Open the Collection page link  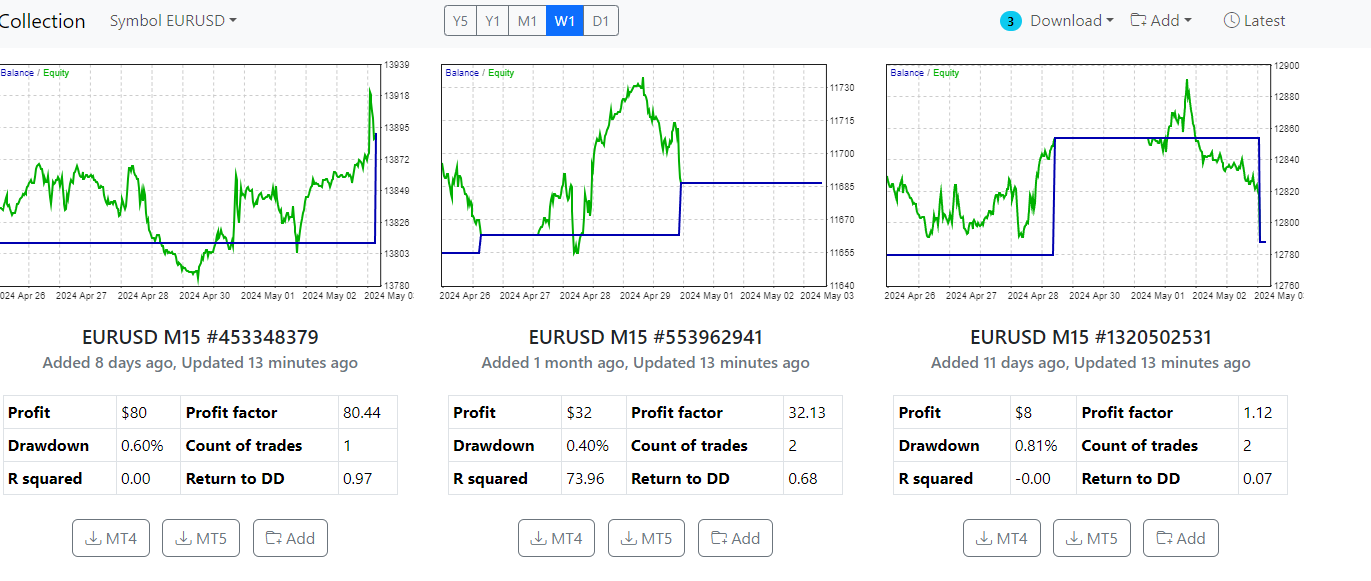(43, 20)
